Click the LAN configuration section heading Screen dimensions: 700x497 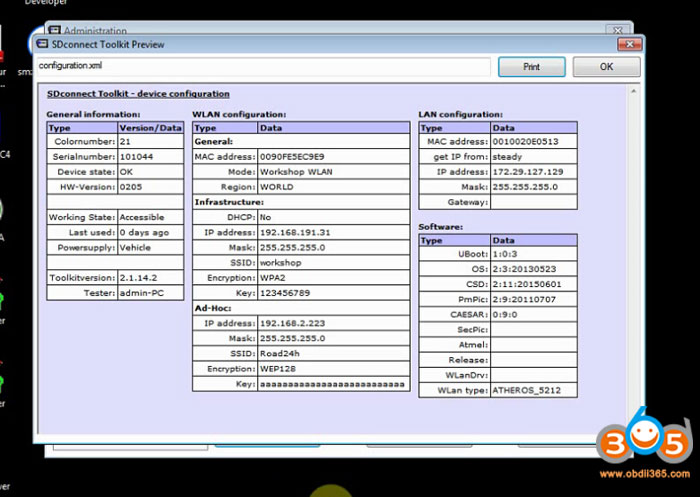[460, 114]
